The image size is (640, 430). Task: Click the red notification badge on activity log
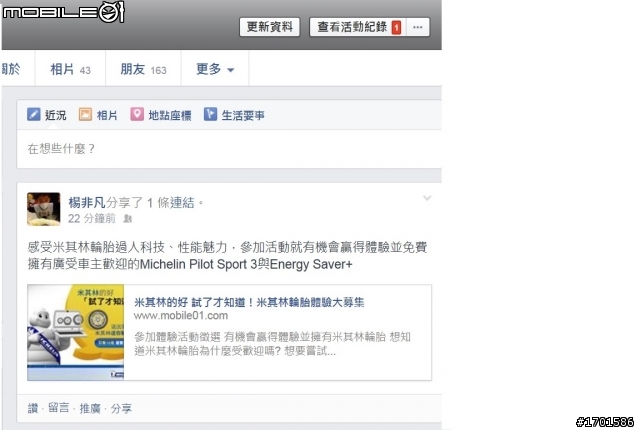(x=396, y=27)
